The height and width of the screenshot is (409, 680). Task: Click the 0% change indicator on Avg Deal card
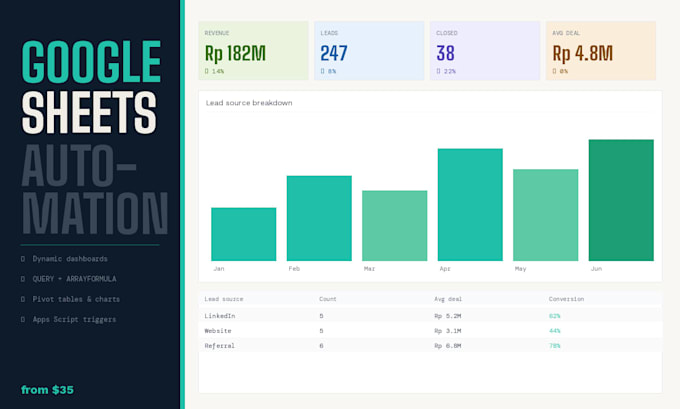[560, 71]
